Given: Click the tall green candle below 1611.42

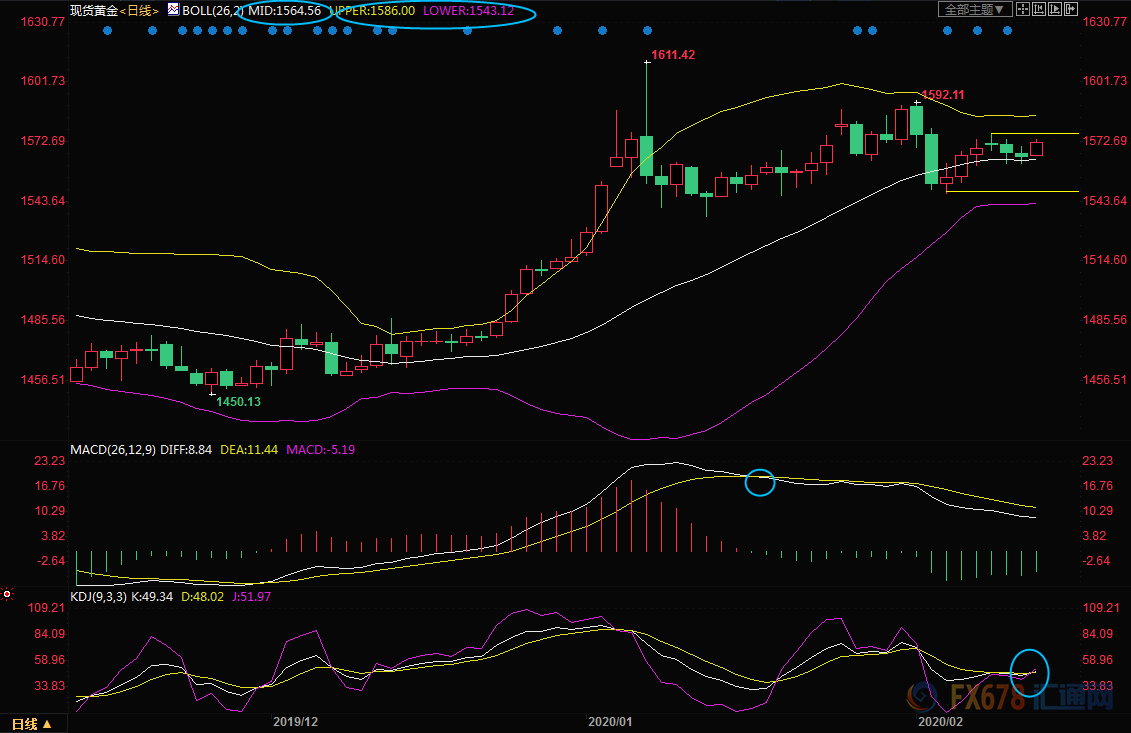Looking at the screenshot, I should click(x=647, y=156).
